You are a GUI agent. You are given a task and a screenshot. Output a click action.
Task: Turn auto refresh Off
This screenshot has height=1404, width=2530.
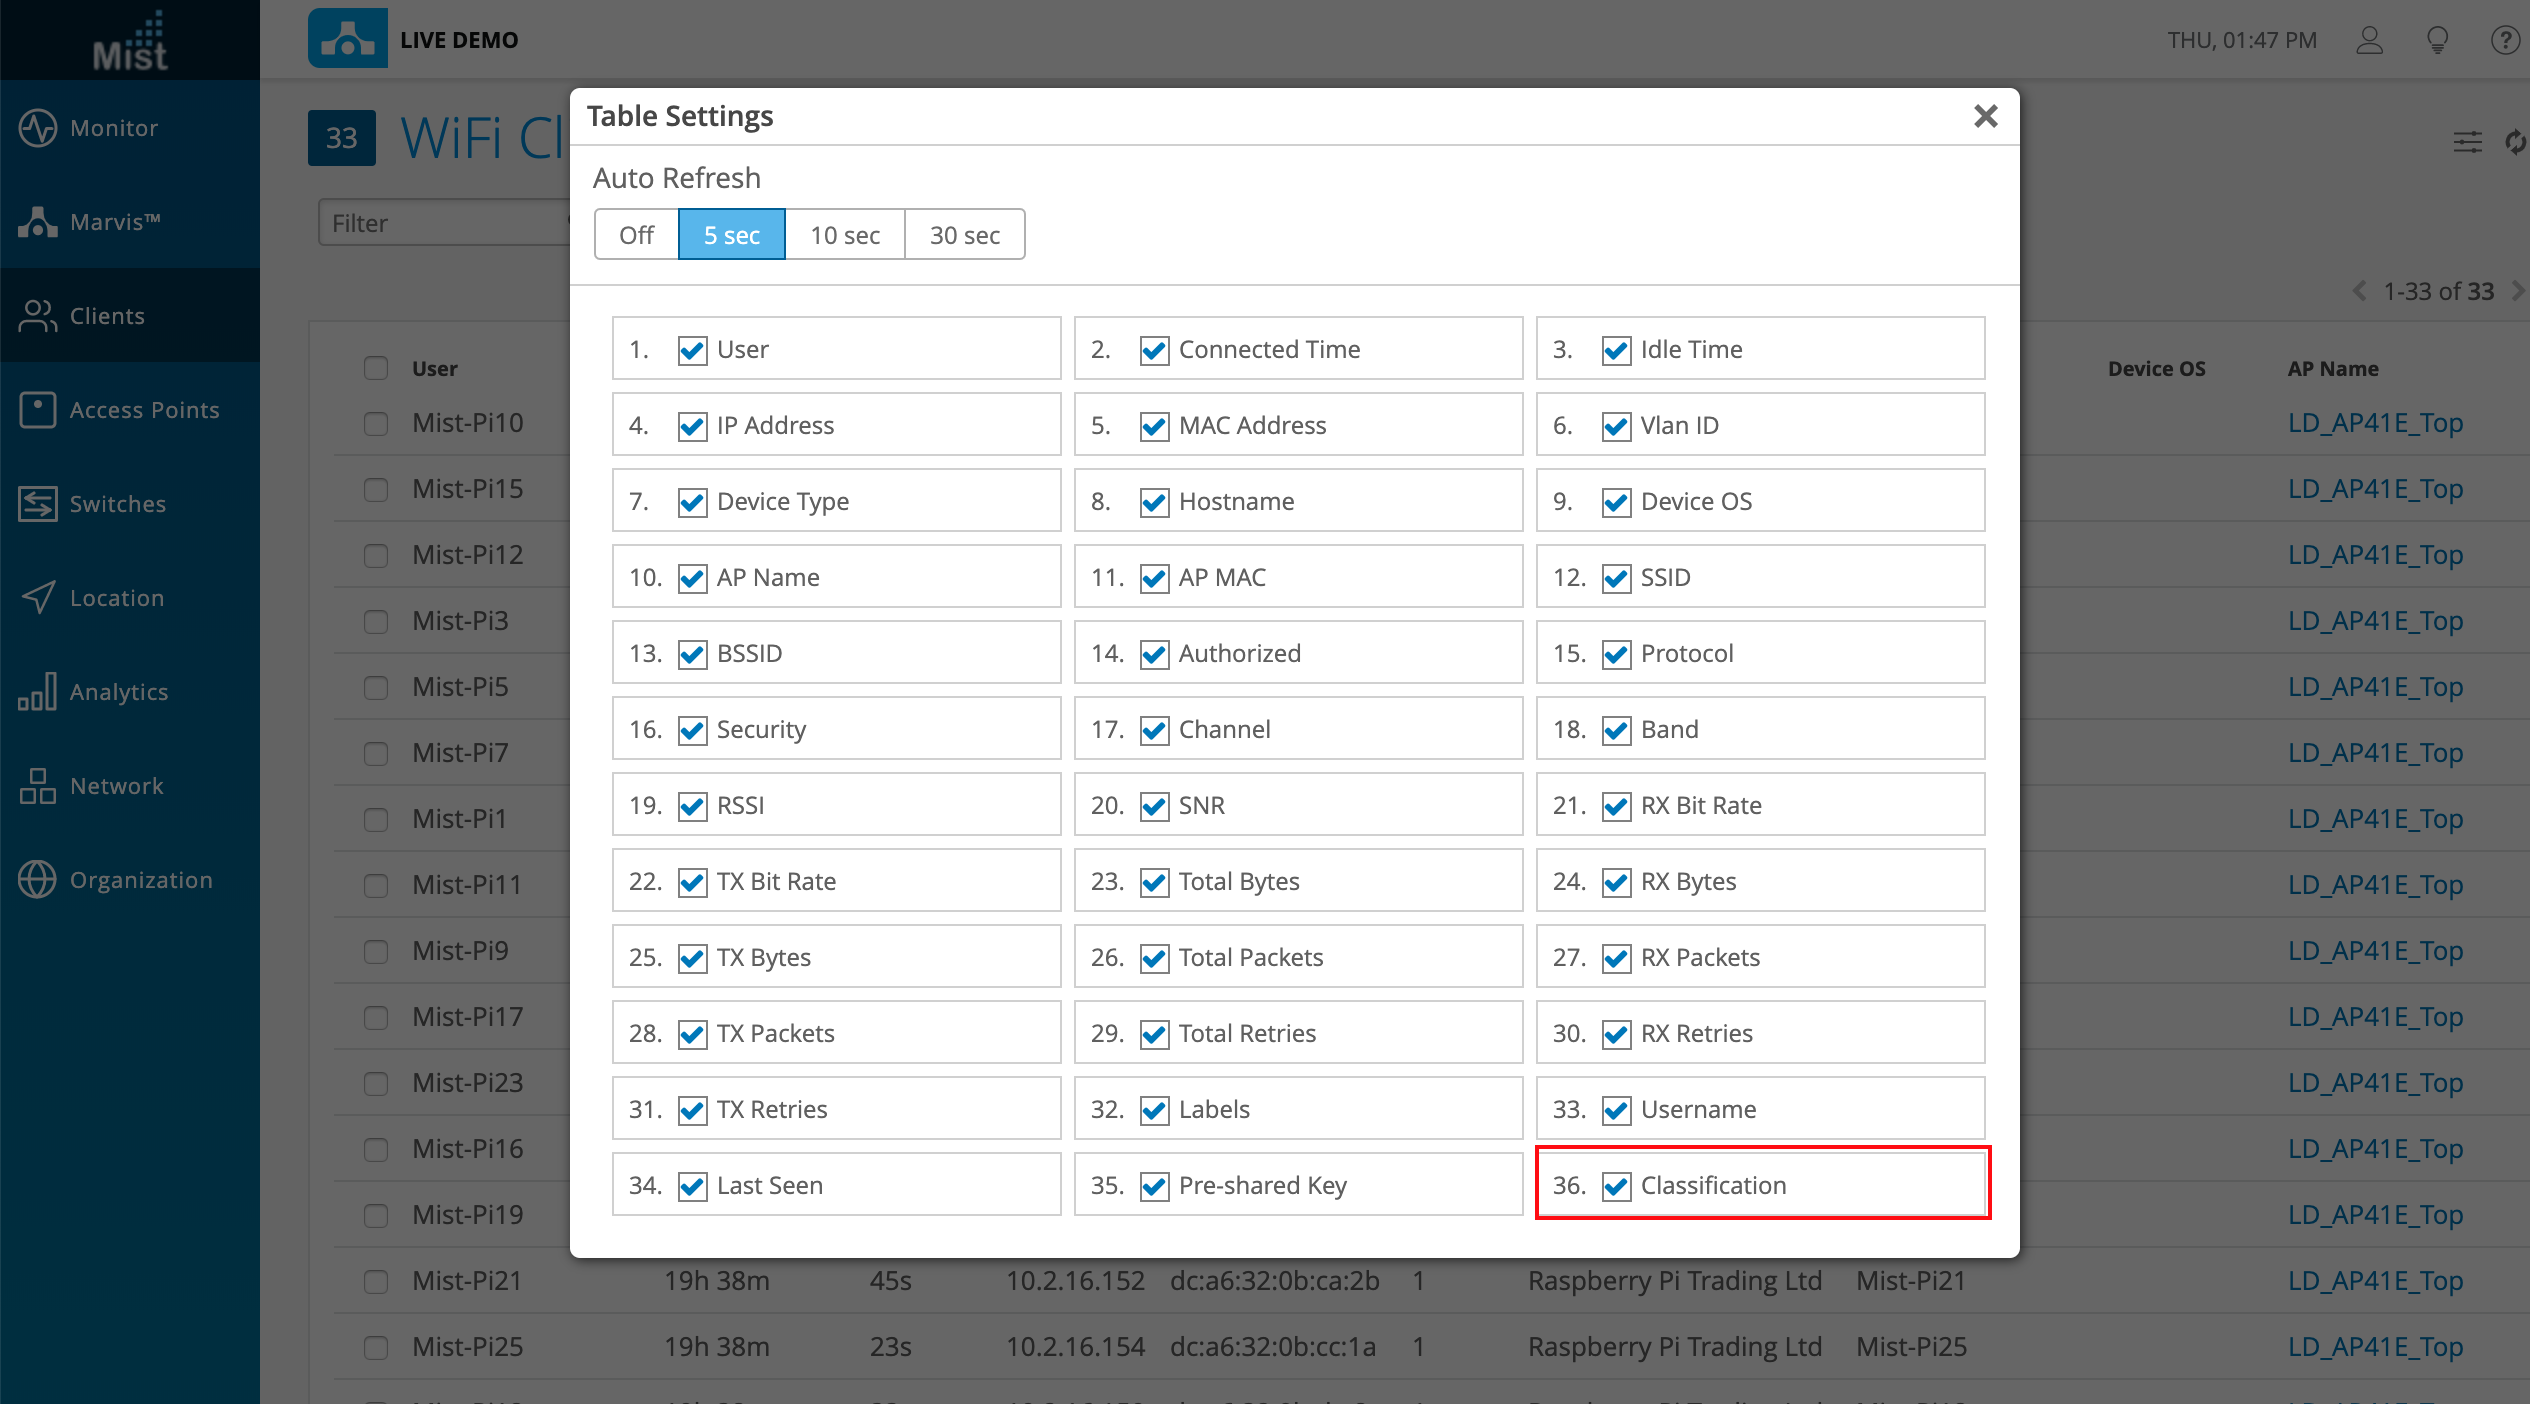pyautogui.click(x=636, y=235)
